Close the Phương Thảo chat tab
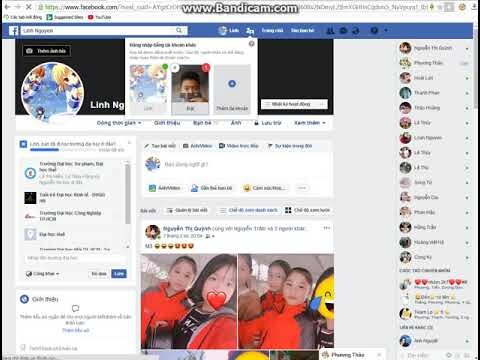Screen dimensions: 480x360 pyautogui.click(x=379, y=354)
